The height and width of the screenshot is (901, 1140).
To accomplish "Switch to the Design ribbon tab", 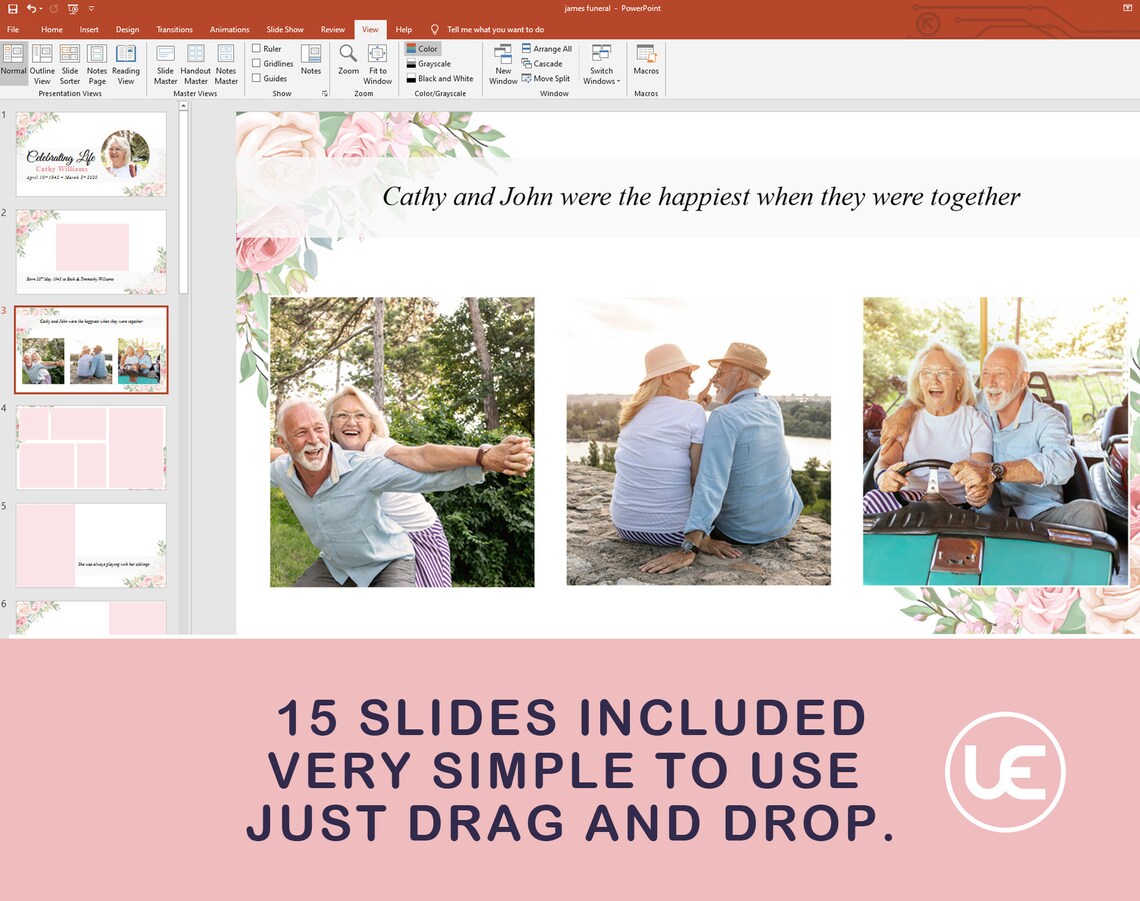I will pyautogui.click(x=127, y=29).
